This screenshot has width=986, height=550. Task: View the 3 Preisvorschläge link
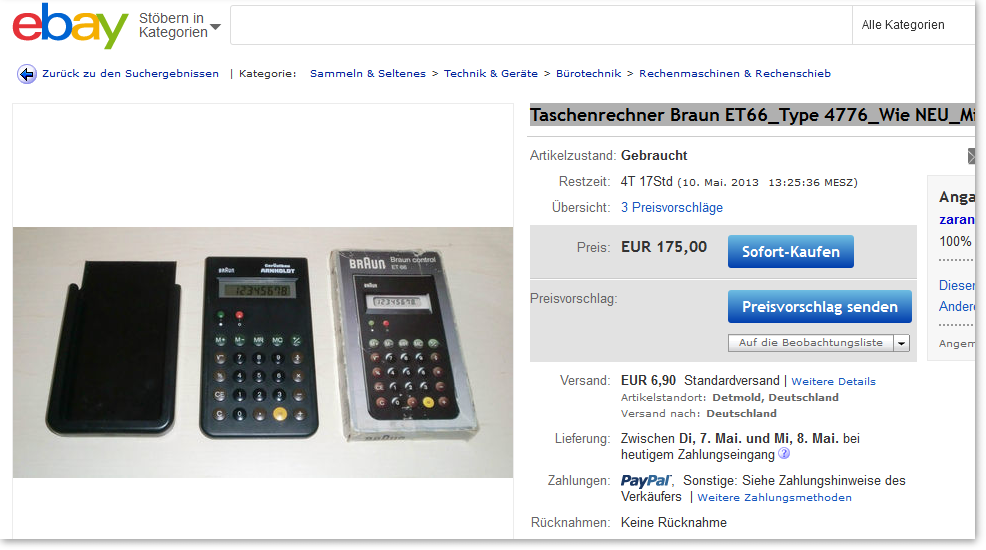tap(672, 207)
